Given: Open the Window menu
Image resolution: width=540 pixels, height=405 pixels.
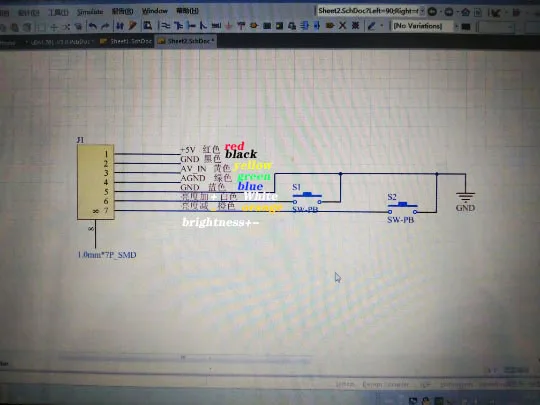Looking at the screenshot, I should click(155, 11).
